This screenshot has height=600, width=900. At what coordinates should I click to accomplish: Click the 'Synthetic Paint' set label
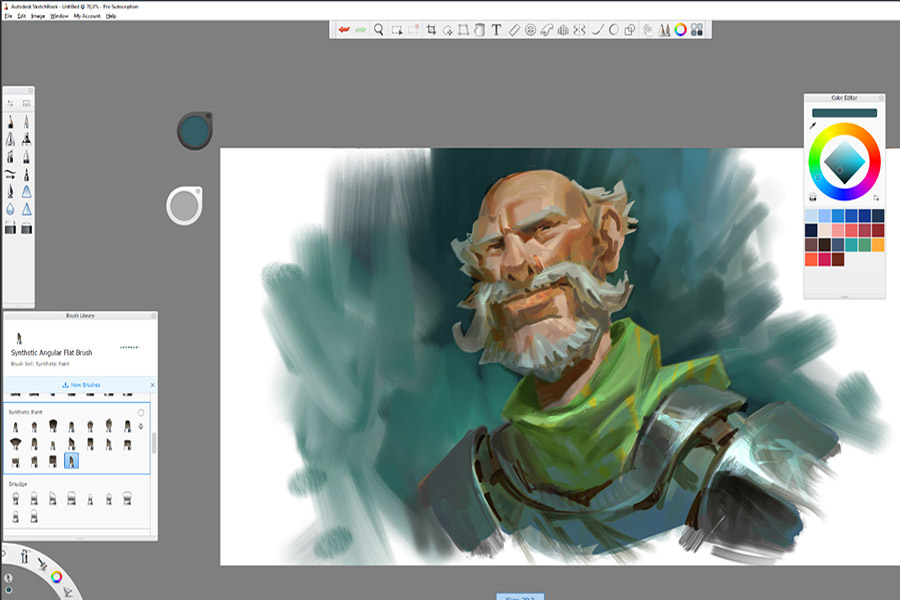tap(25, 412)
